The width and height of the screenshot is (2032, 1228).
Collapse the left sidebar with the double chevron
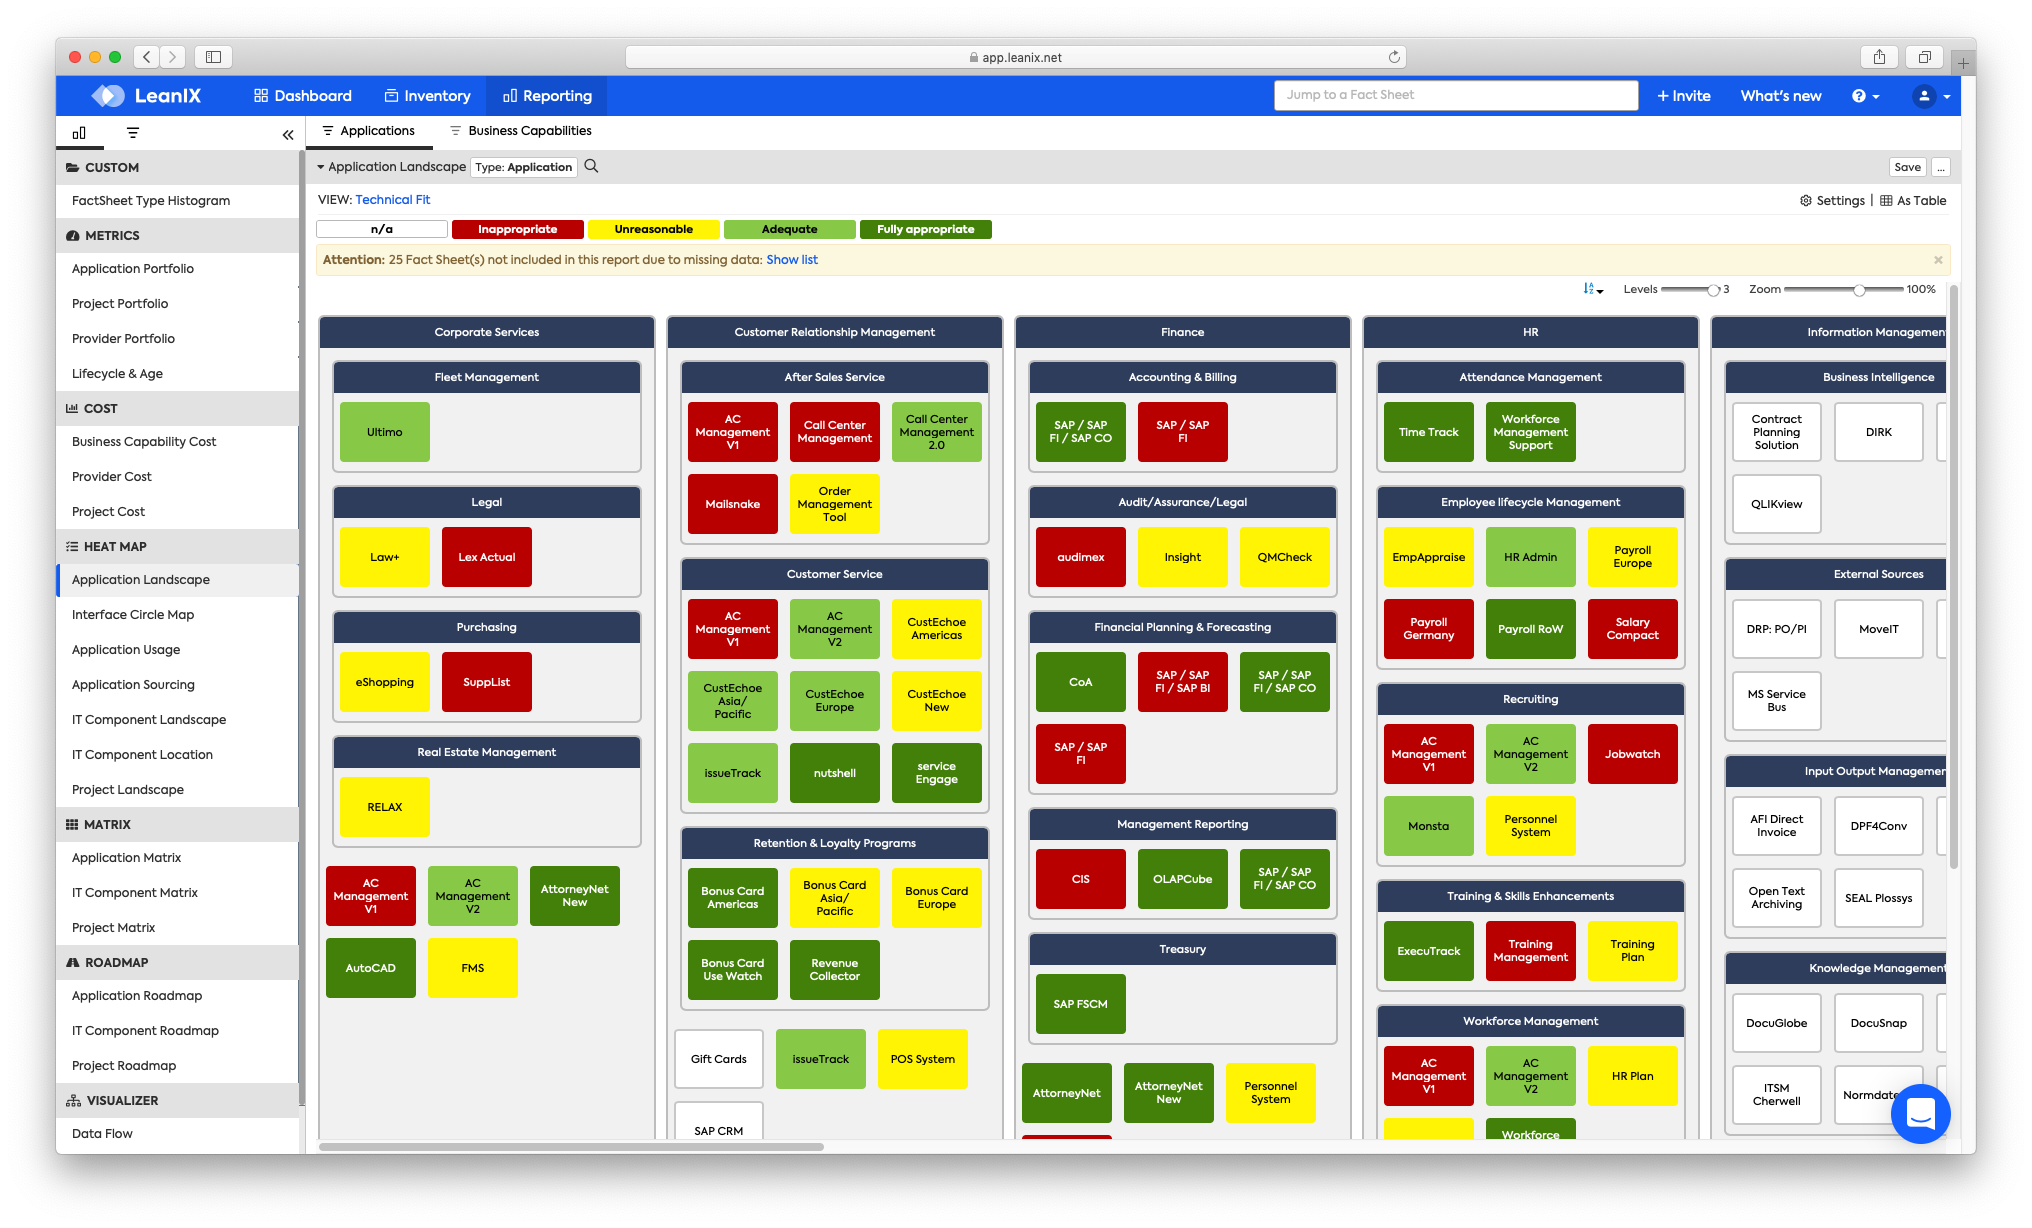[x=288, y=132]
